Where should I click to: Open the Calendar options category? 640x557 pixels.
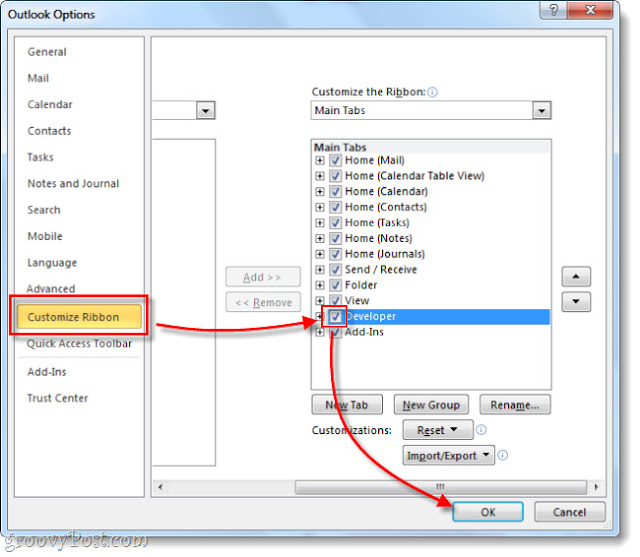click(x=51, y=106)
